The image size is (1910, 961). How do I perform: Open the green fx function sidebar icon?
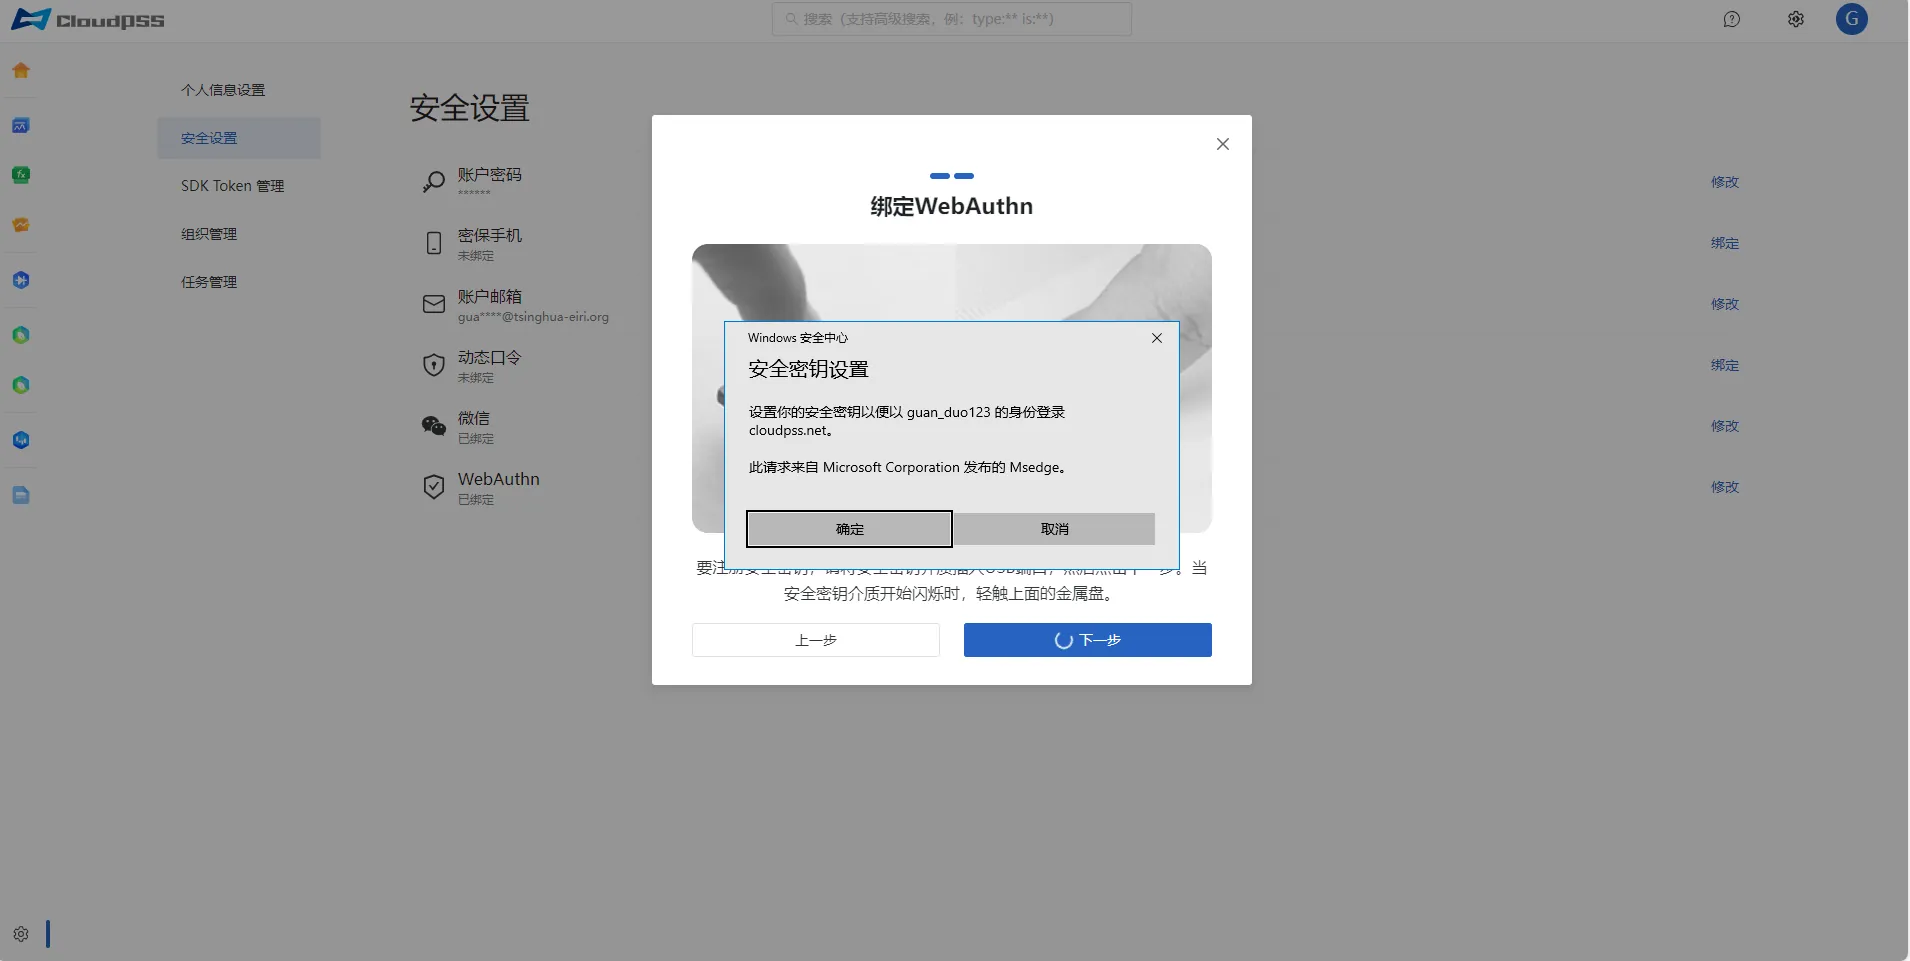point(21,175)
